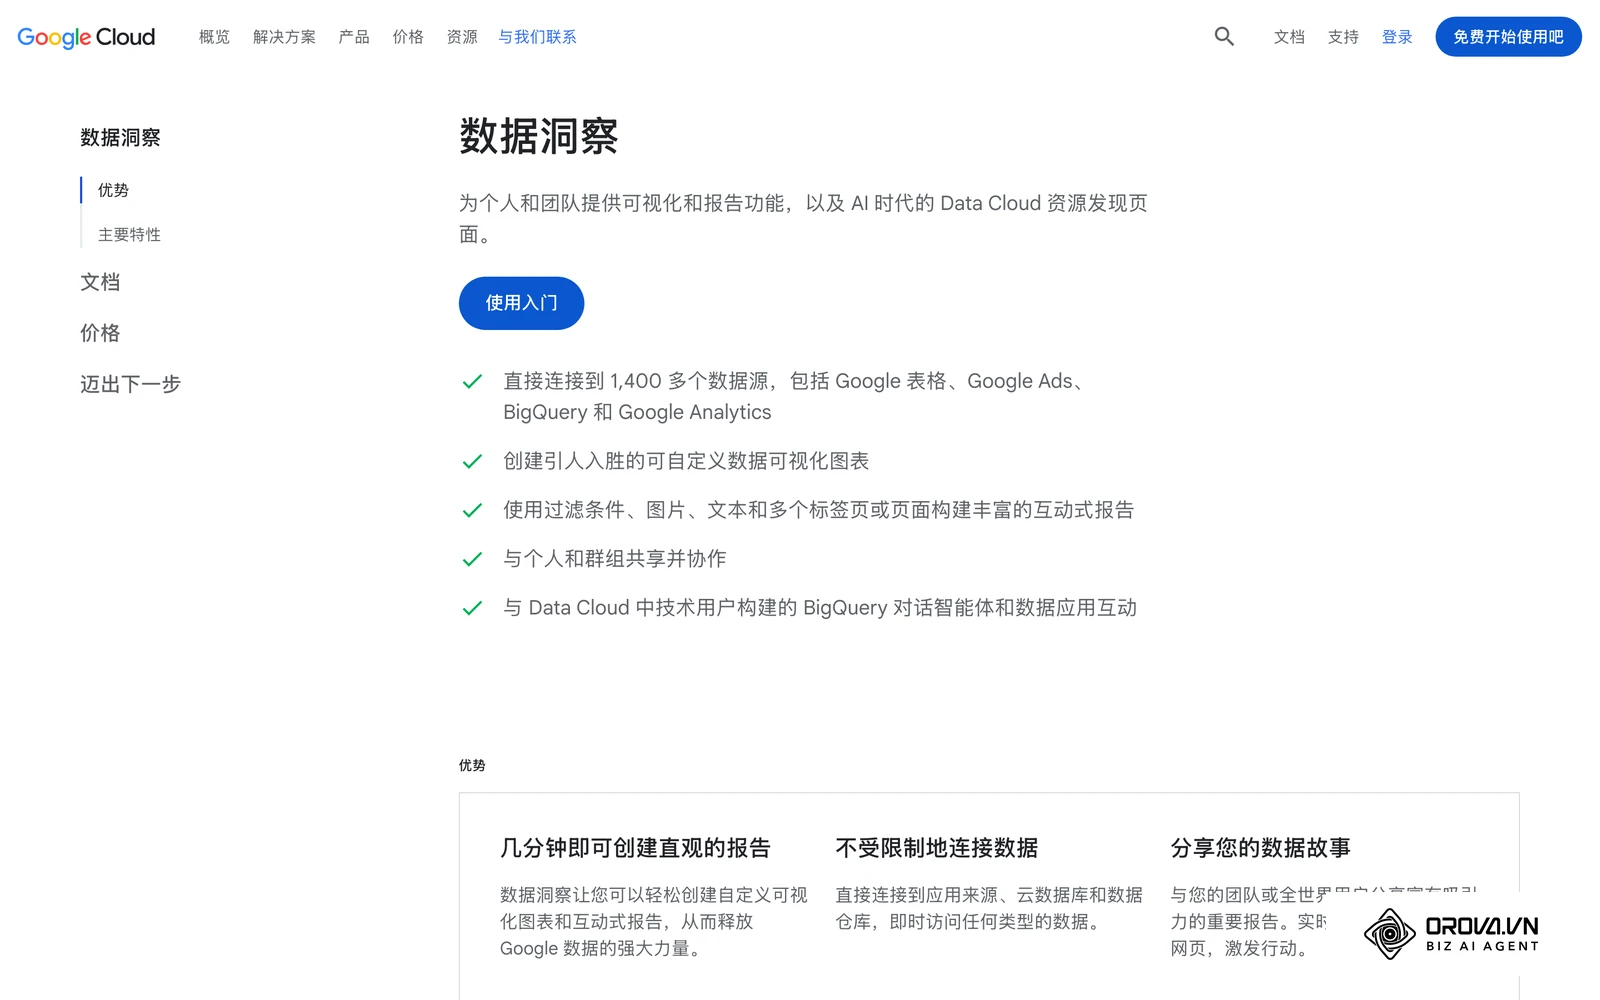Click the checkmark beside 创建引人入胜的可自定义数据可视化图表

pyautogui.click(x=472, y=461)
